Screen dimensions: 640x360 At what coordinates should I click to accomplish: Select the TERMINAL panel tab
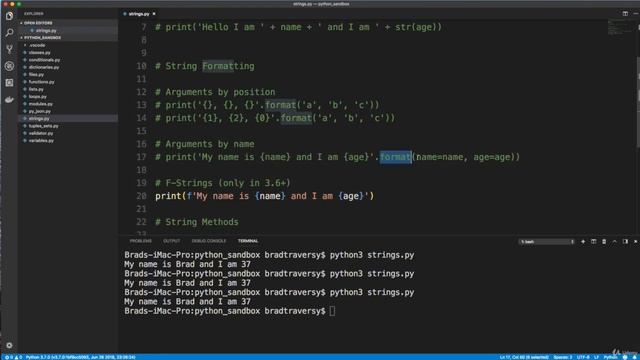coord(248,241)
